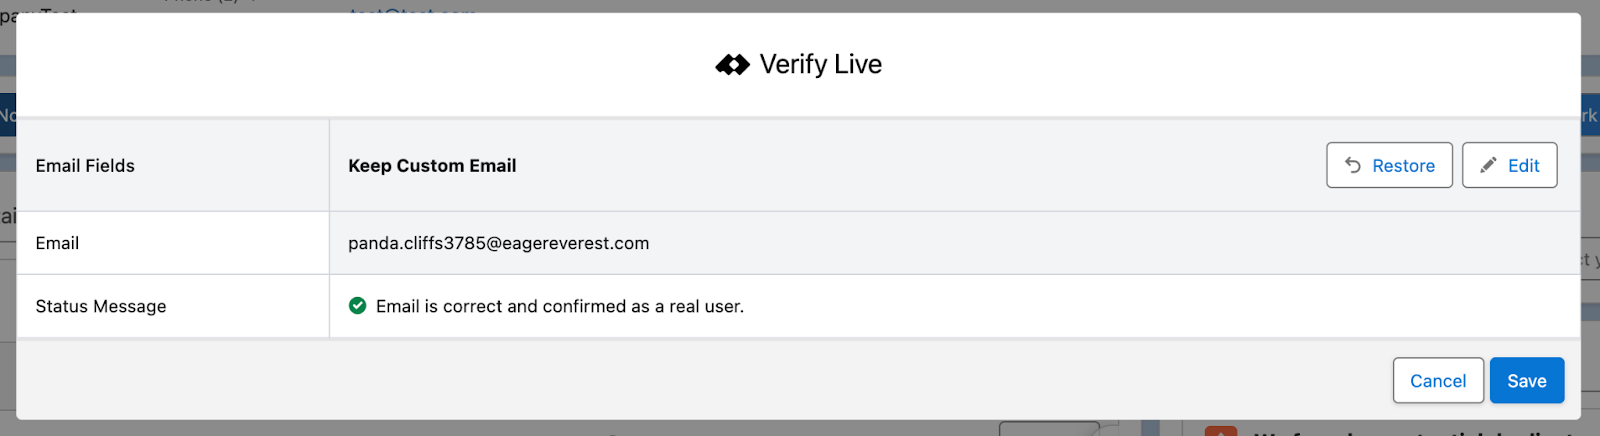Click the empty footer area left of Cancel

tap(700, 381)
